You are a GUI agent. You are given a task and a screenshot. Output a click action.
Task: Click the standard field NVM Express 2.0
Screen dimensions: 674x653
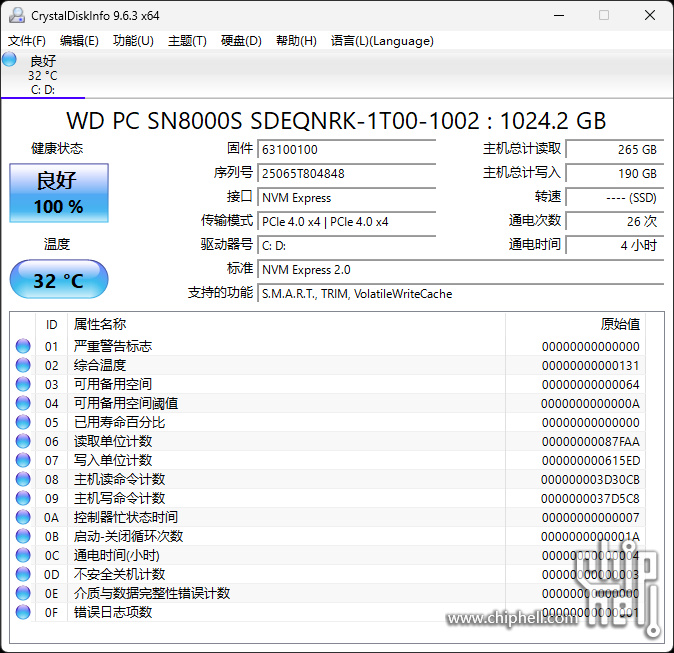pyautogui.click(x=461, y=270)
